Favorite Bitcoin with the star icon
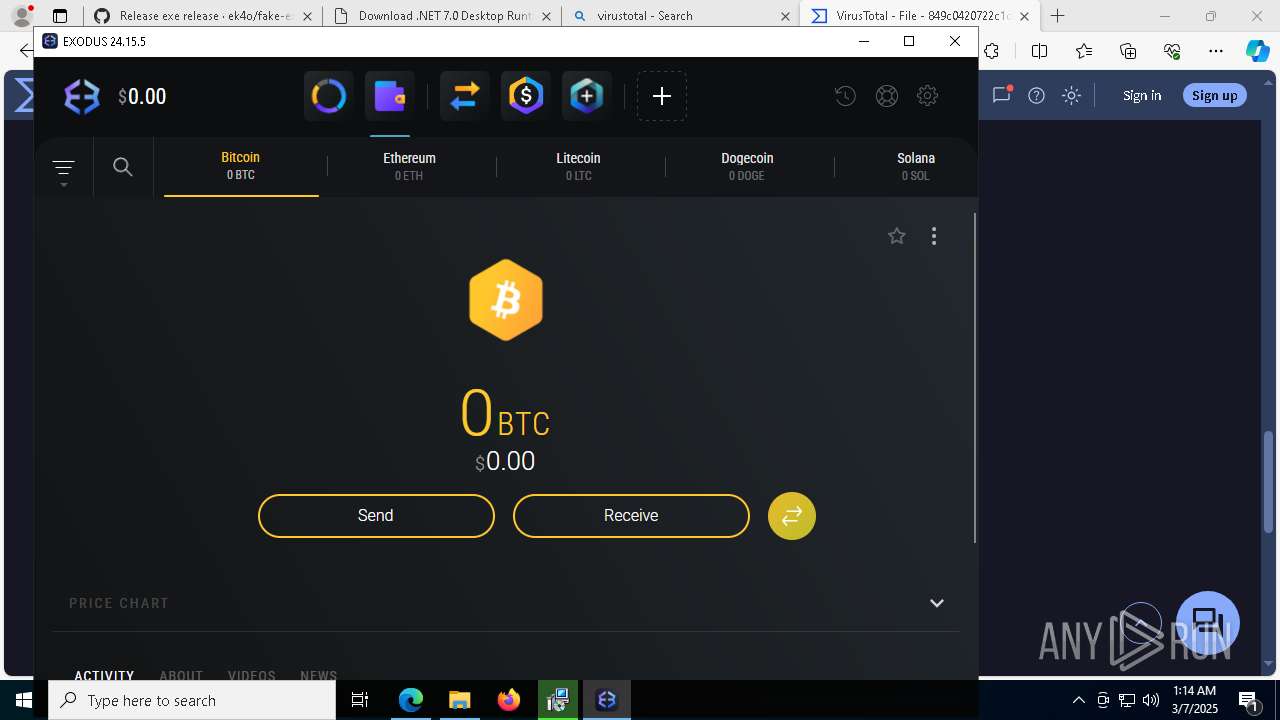Screen dimensions: 1280x720 (897, 236)
